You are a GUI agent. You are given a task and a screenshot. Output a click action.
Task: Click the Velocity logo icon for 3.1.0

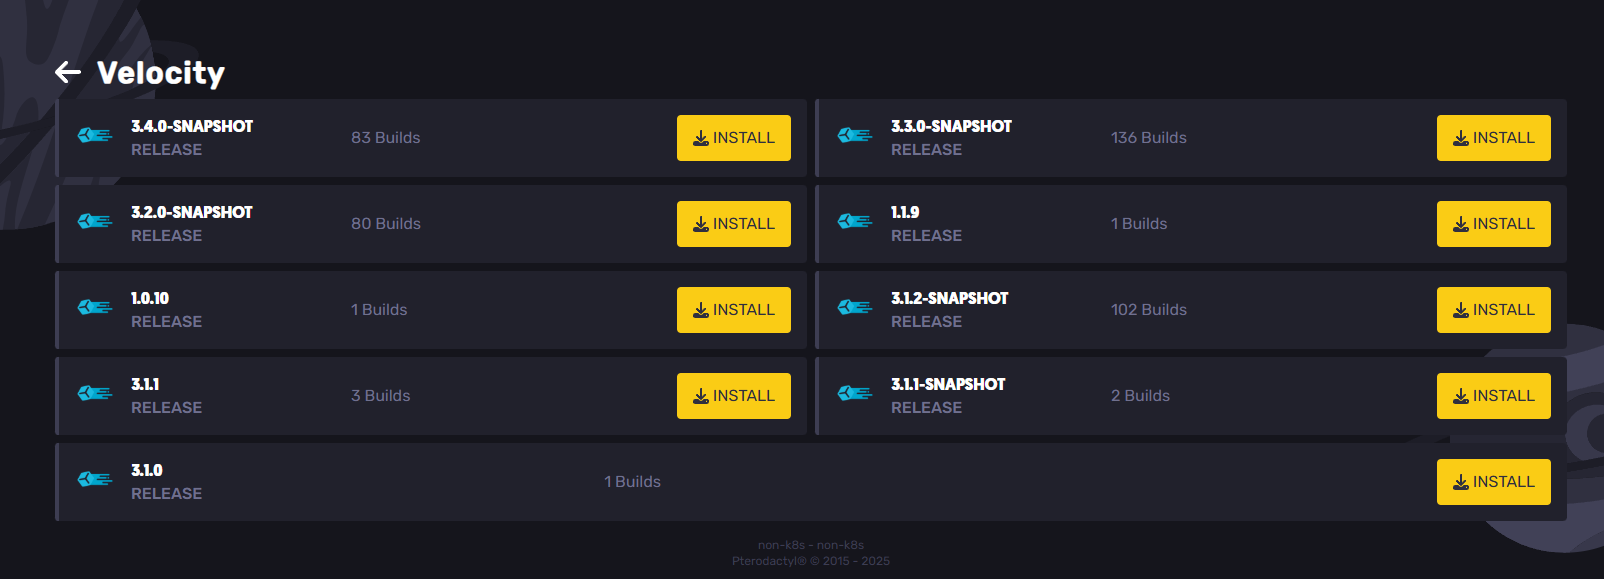point(95,479)
